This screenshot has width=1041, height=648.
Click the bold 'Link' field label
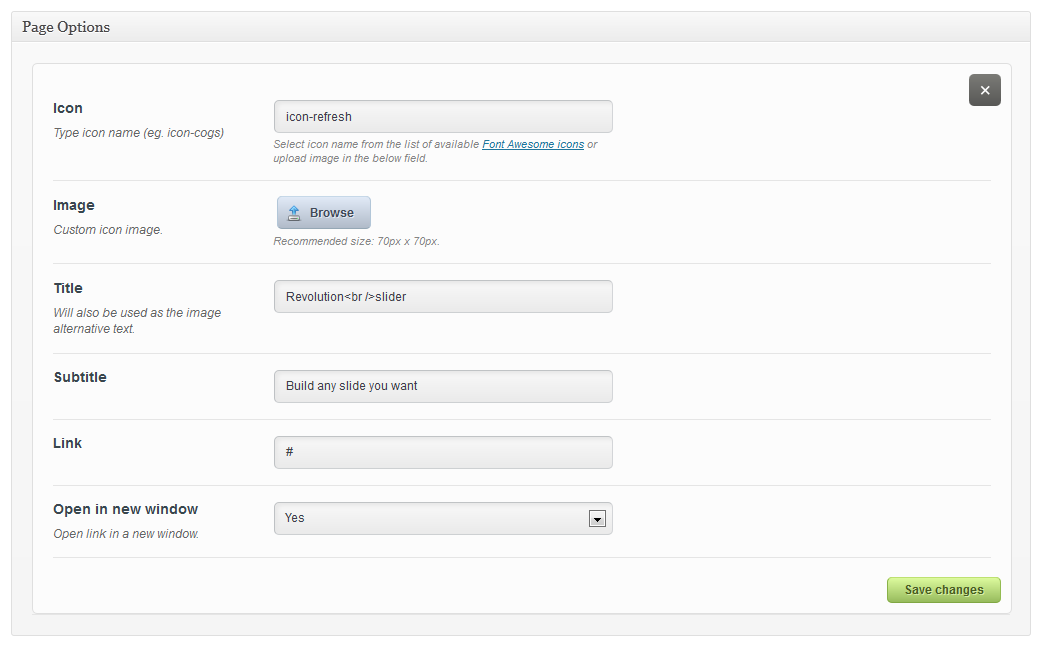pos(68,443)
